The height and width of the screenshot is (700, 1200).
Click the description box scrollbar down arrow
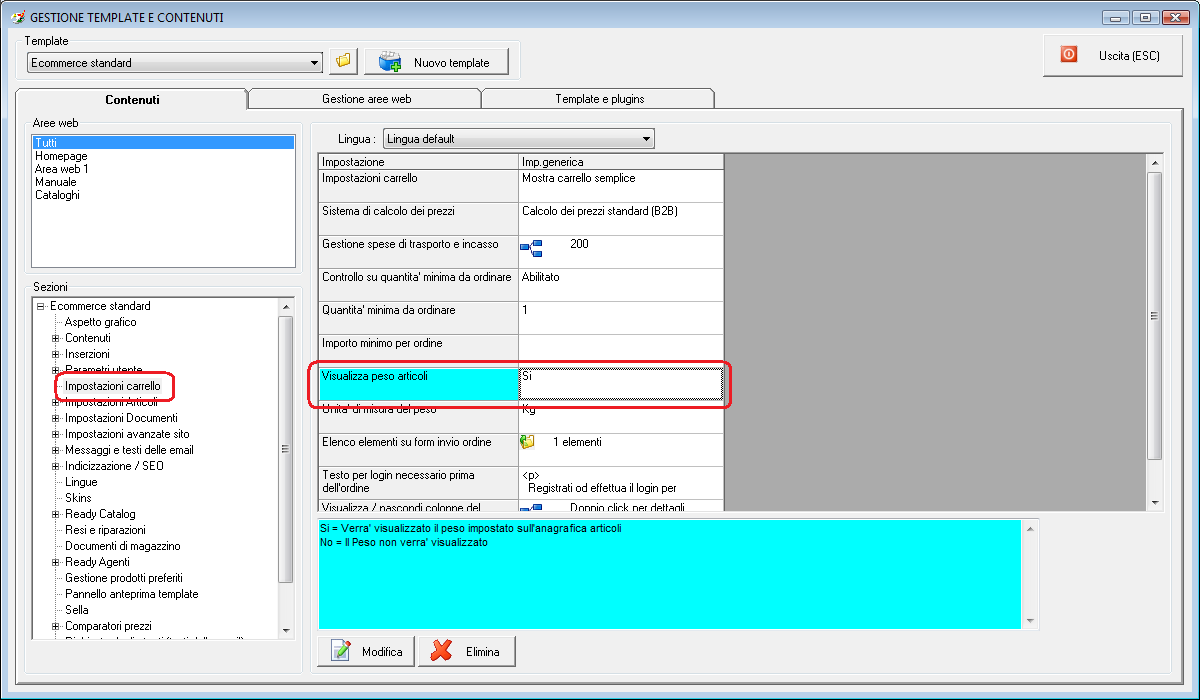click(x=1031, y=621)
